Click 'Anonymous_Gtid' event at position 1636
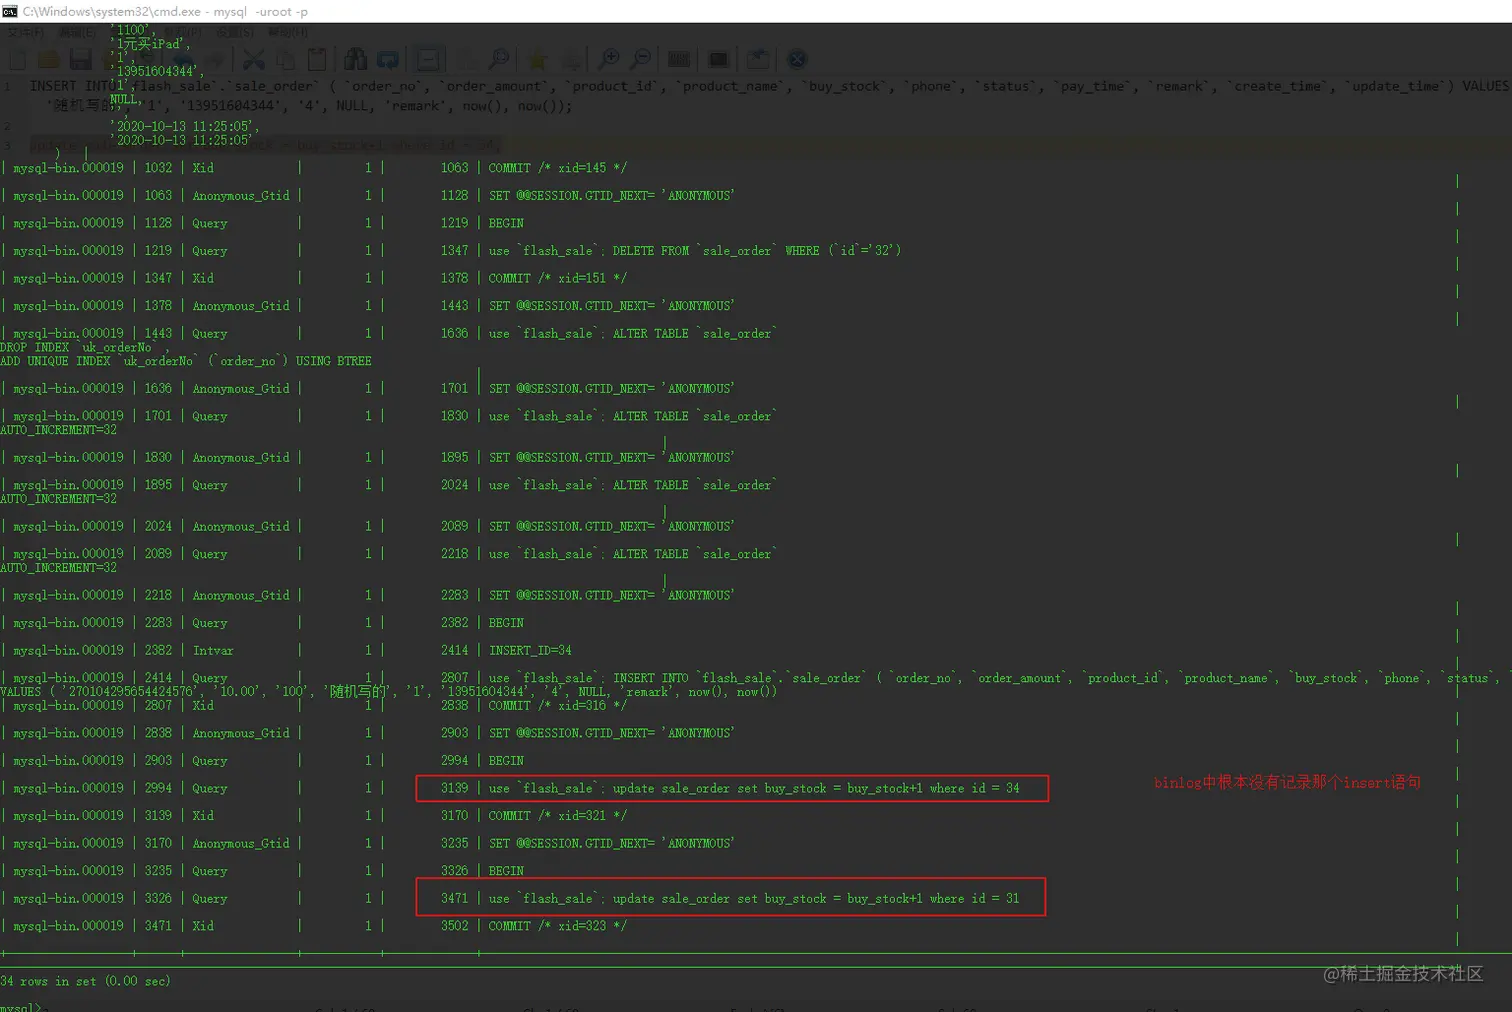This screenshot has width=1512, height=1012. pos(241,388)
